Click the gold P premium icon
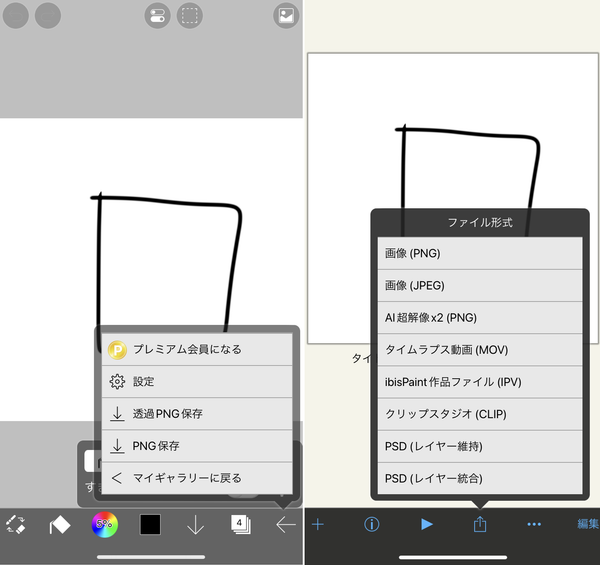The width and height of the screenshot is (600, 565). point(117,350)
